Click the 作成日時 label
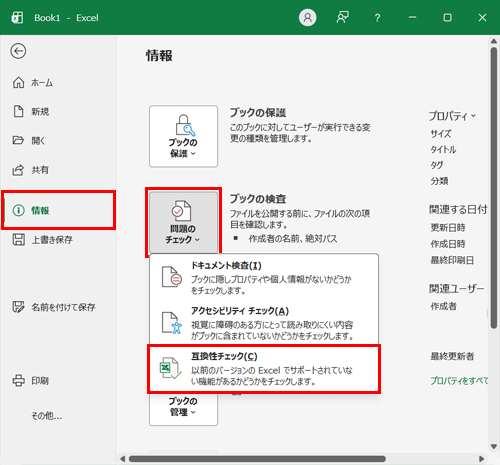 point(448,244)
